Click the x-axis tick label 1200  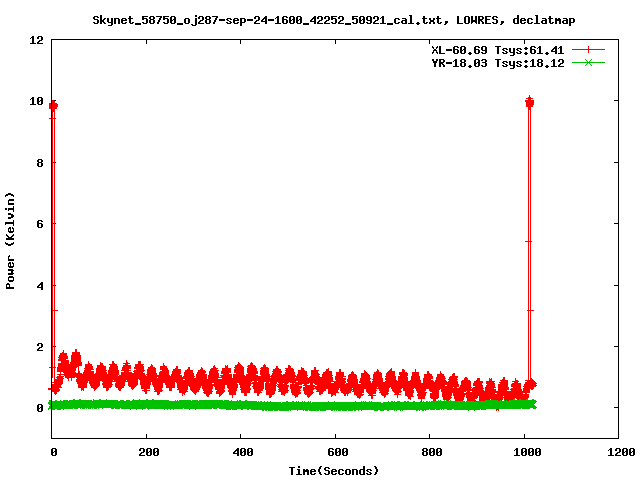(x=621, y=452)
